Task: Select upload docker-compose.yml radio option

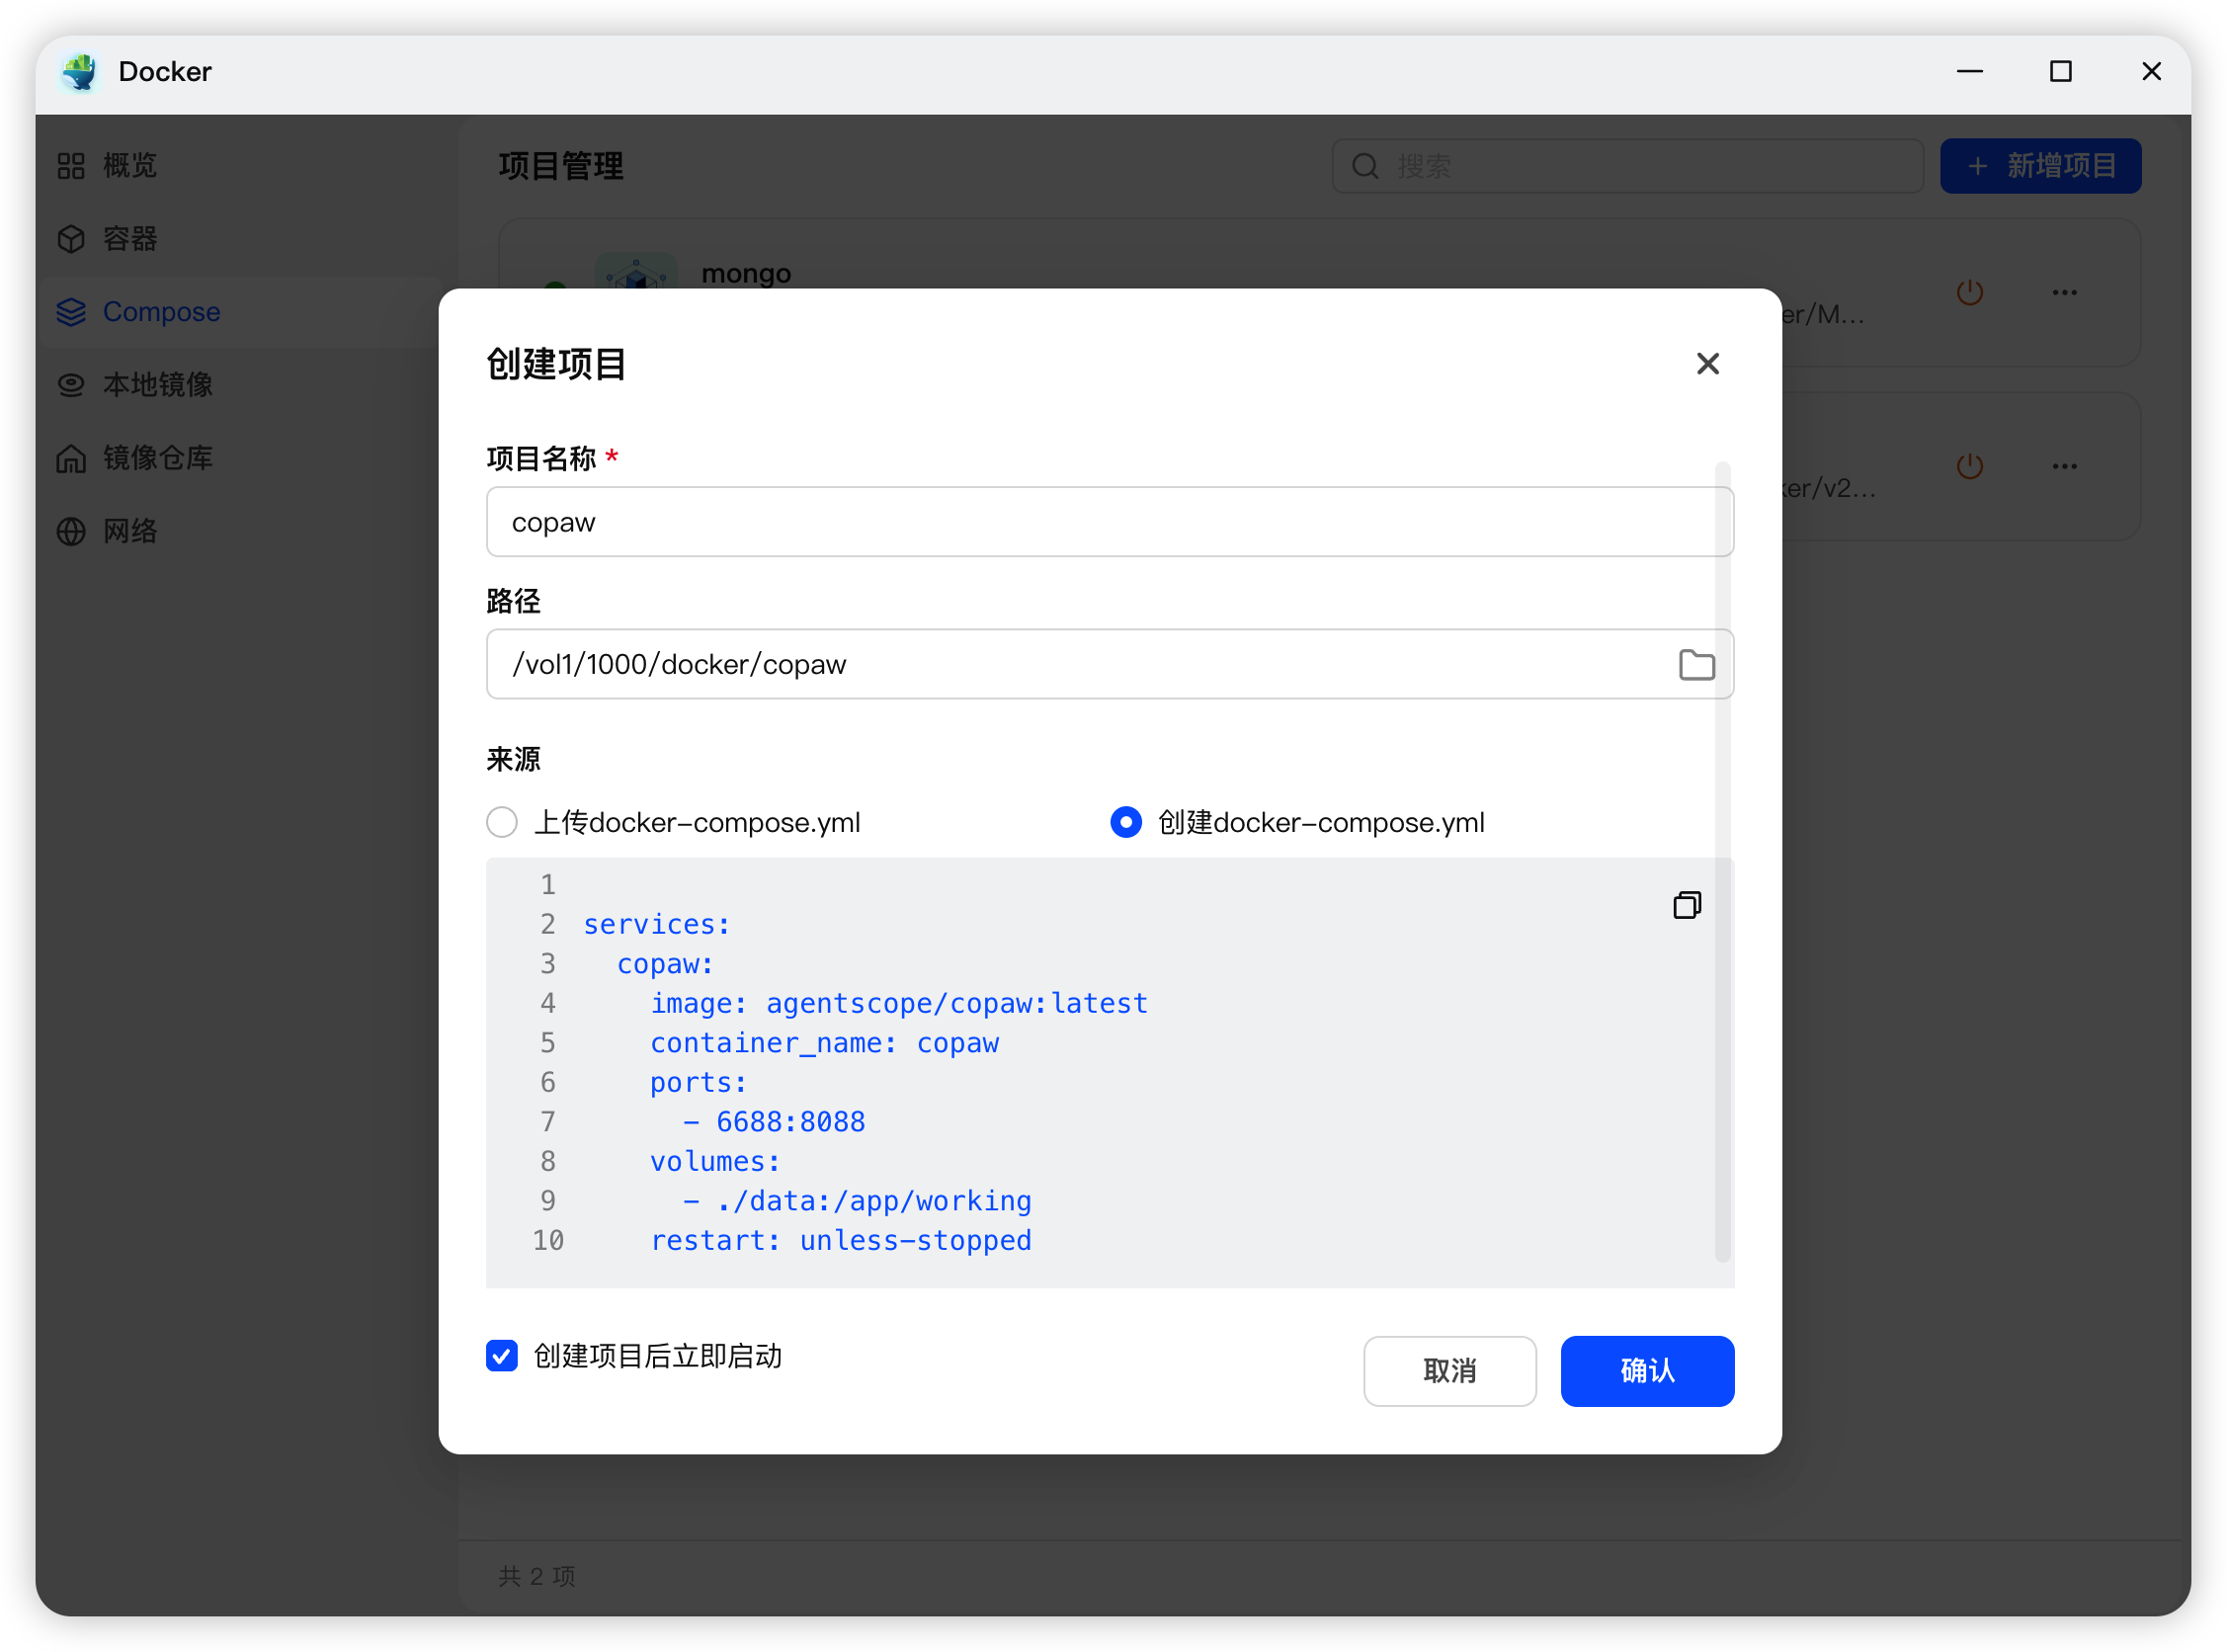Action: (502, 822)
